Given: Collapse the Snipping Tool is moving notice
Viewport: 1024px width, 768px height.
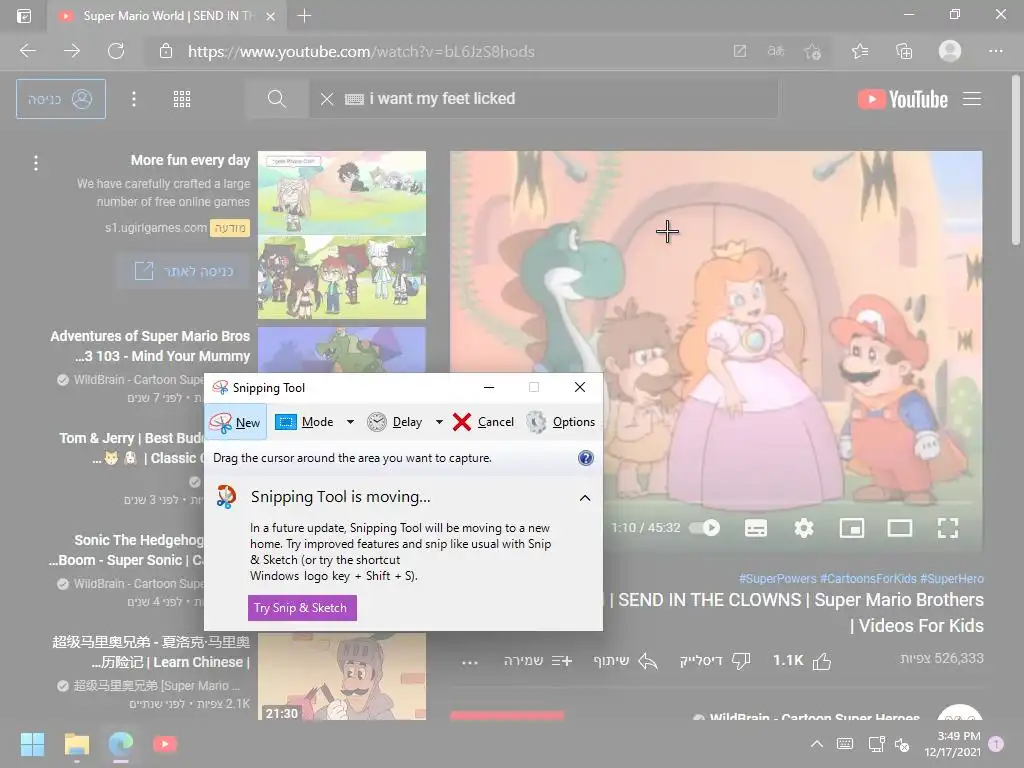Looking at the screenshot, I should pyautogui.click(x=584, y=498).
